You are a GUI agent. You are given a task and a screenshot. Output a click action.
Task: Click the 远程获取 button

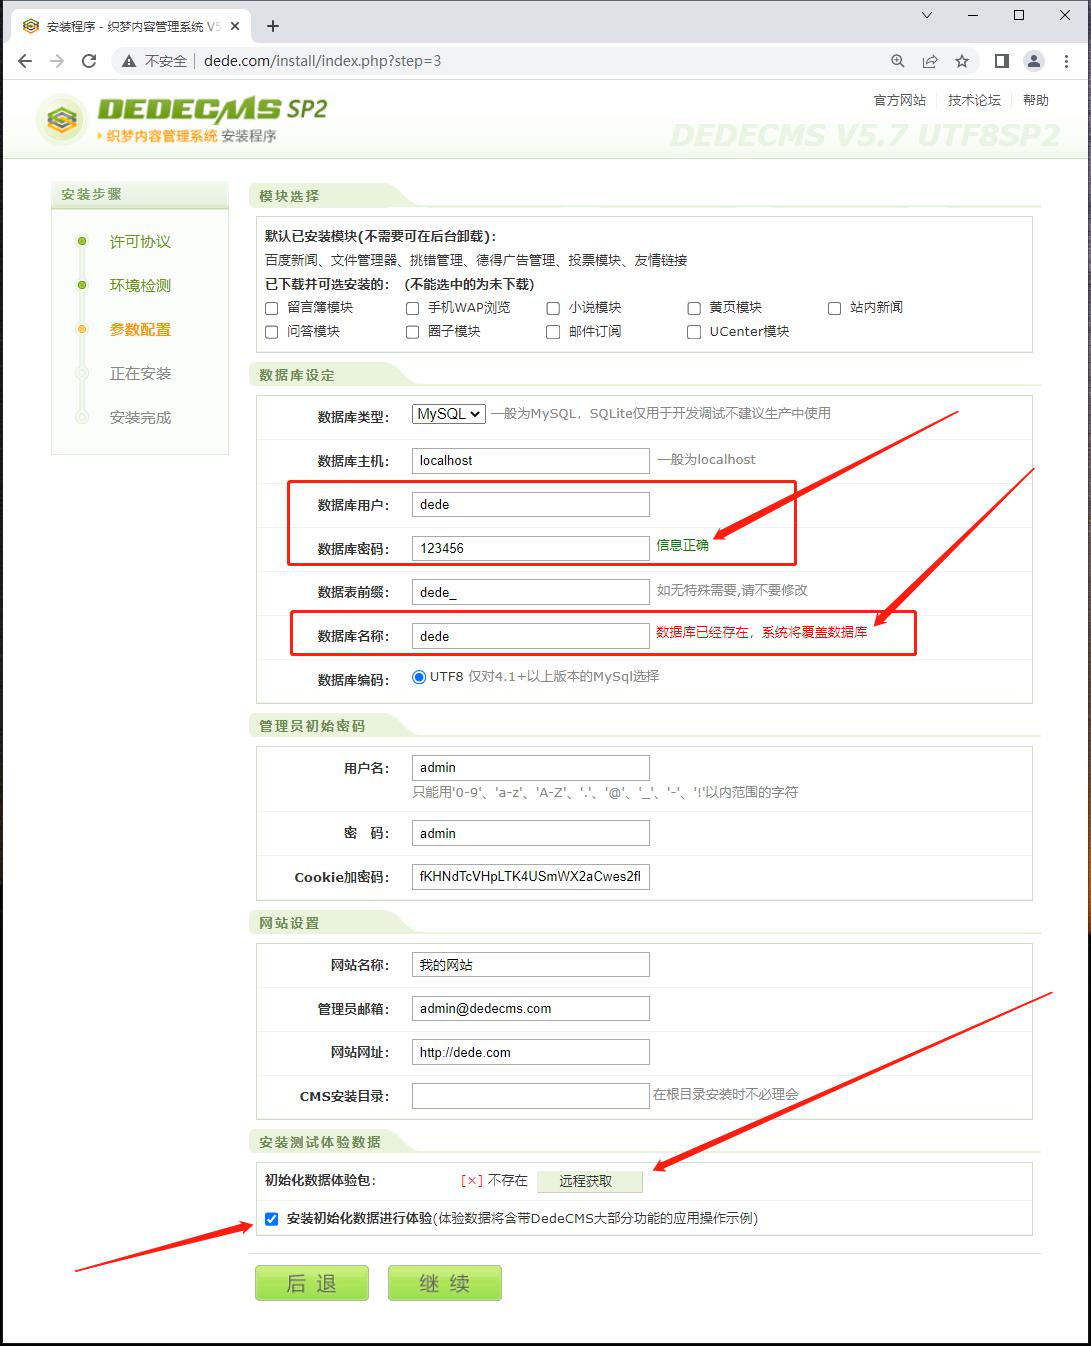[590, 1181]
